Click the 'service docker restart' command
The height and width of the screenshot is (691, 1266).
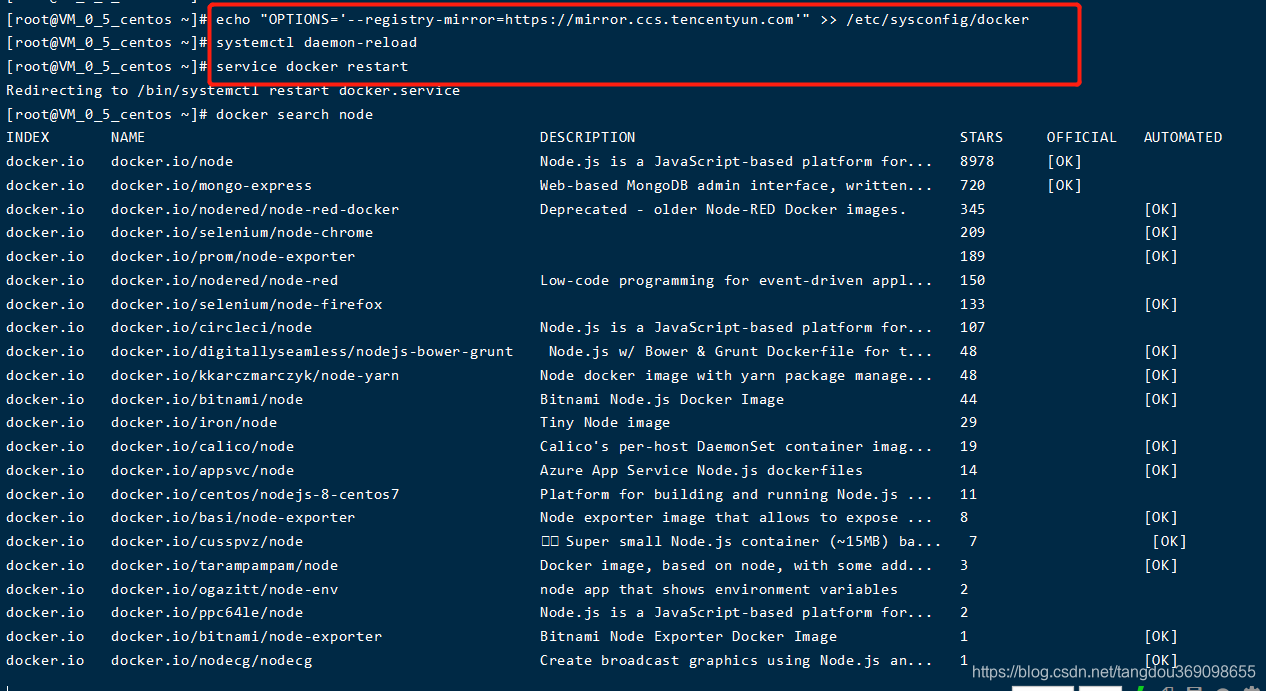312,67
